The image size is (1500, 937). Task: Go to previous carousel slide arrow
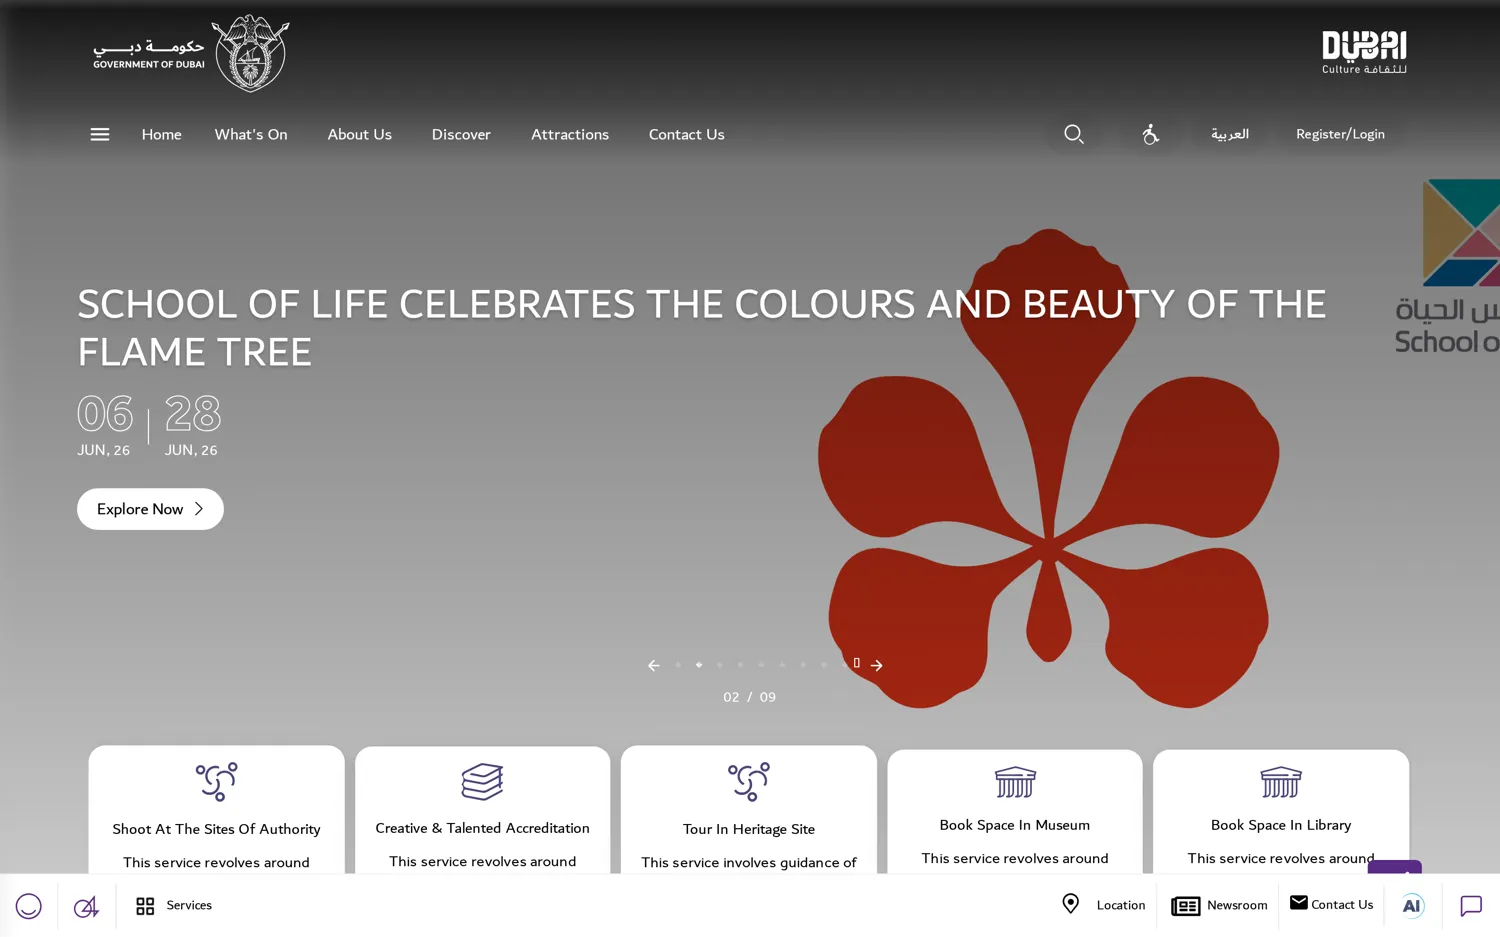click(x=654, y=666)
